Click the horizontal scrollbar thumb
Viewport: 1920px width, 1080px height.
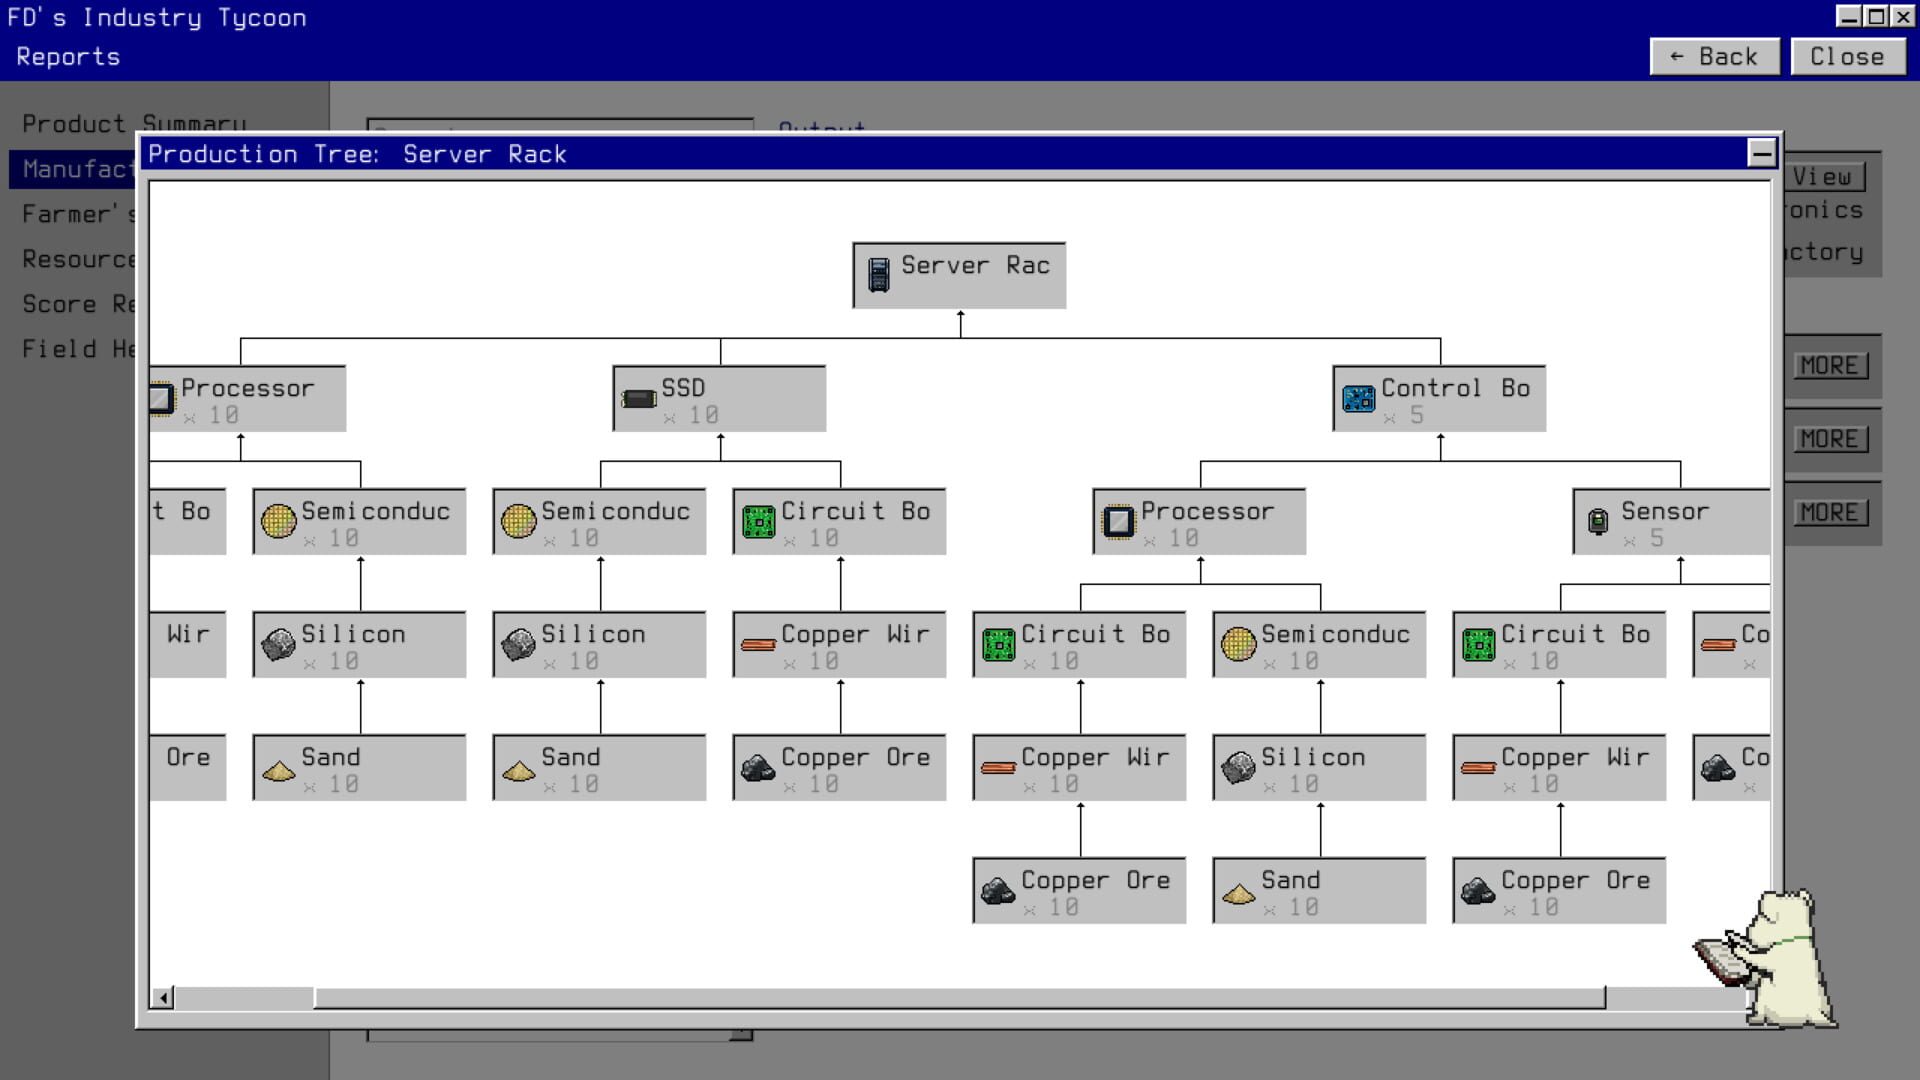pyautogui.click(x=960, y=998)
